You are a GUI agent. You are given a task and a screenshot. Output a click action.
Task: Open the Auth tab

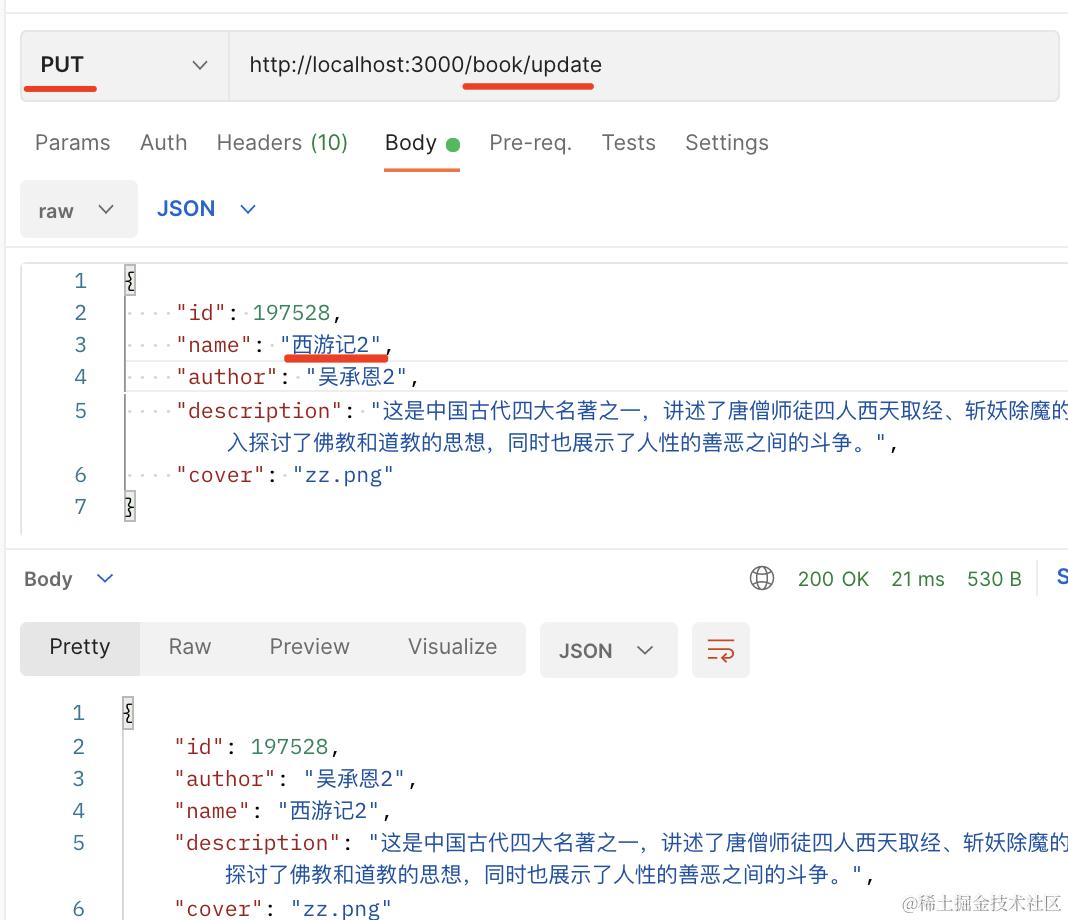(x=163, y=143)
